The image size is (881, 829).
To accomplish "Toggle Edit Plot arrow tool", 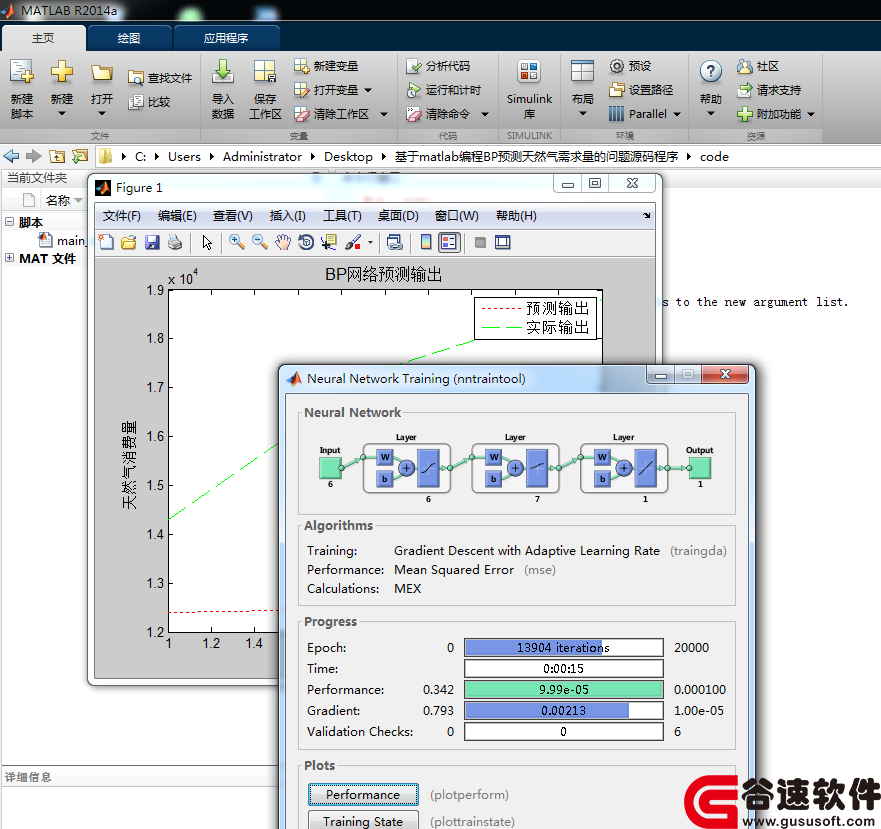I will pyautogui.click(x=207, y=242).
